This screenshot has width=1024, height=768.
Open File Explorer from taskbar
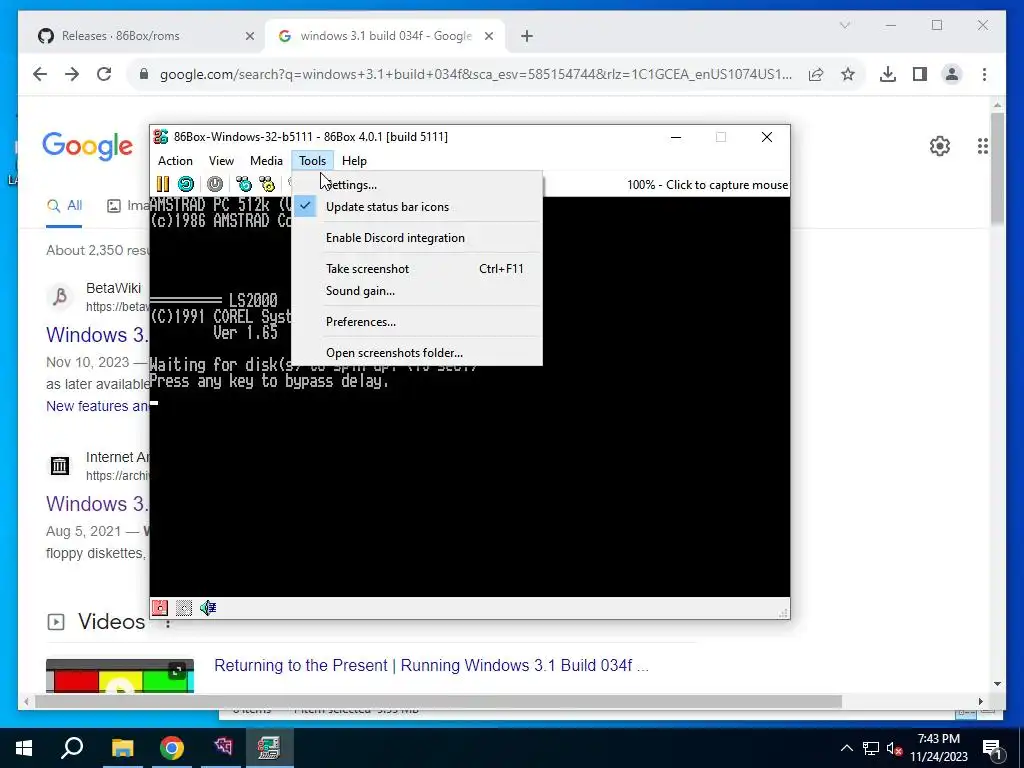point(122,748)
